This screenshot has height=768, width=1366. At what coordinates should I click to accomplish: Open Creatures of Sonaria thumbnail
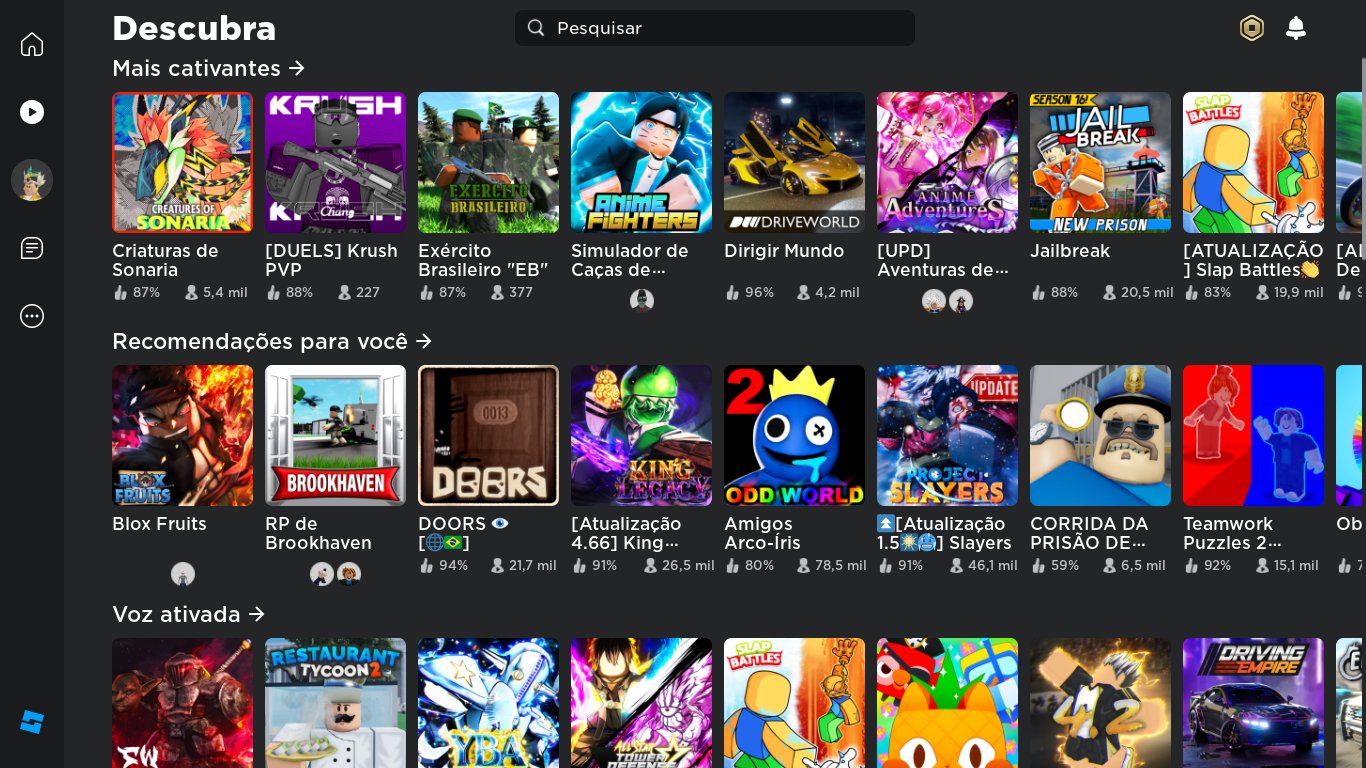[x=182, y=163]
